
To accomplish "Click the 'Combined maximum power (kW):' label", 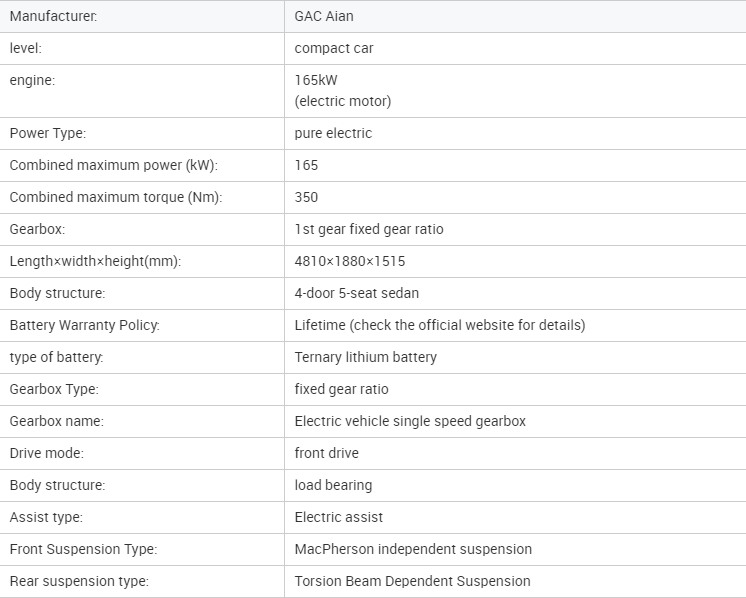I will click(x=113, y=165).
